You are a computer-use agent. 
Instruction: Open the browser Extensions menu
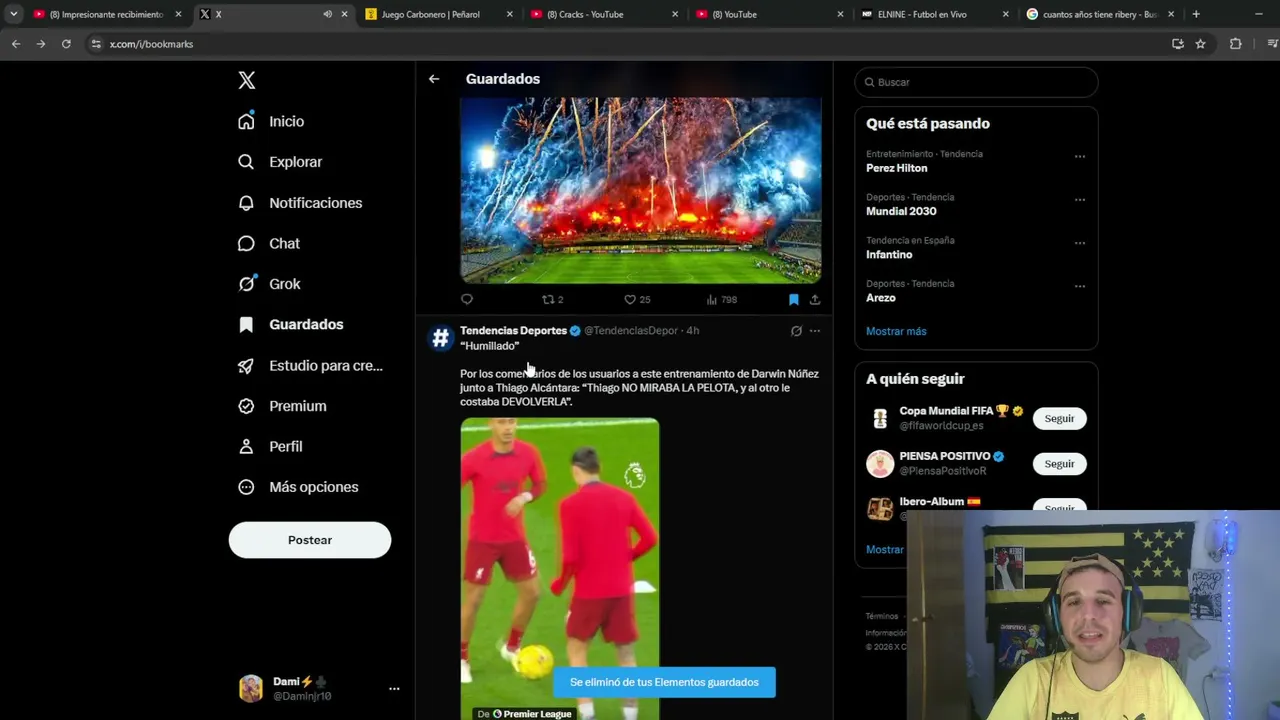(x=1236, y=44)
